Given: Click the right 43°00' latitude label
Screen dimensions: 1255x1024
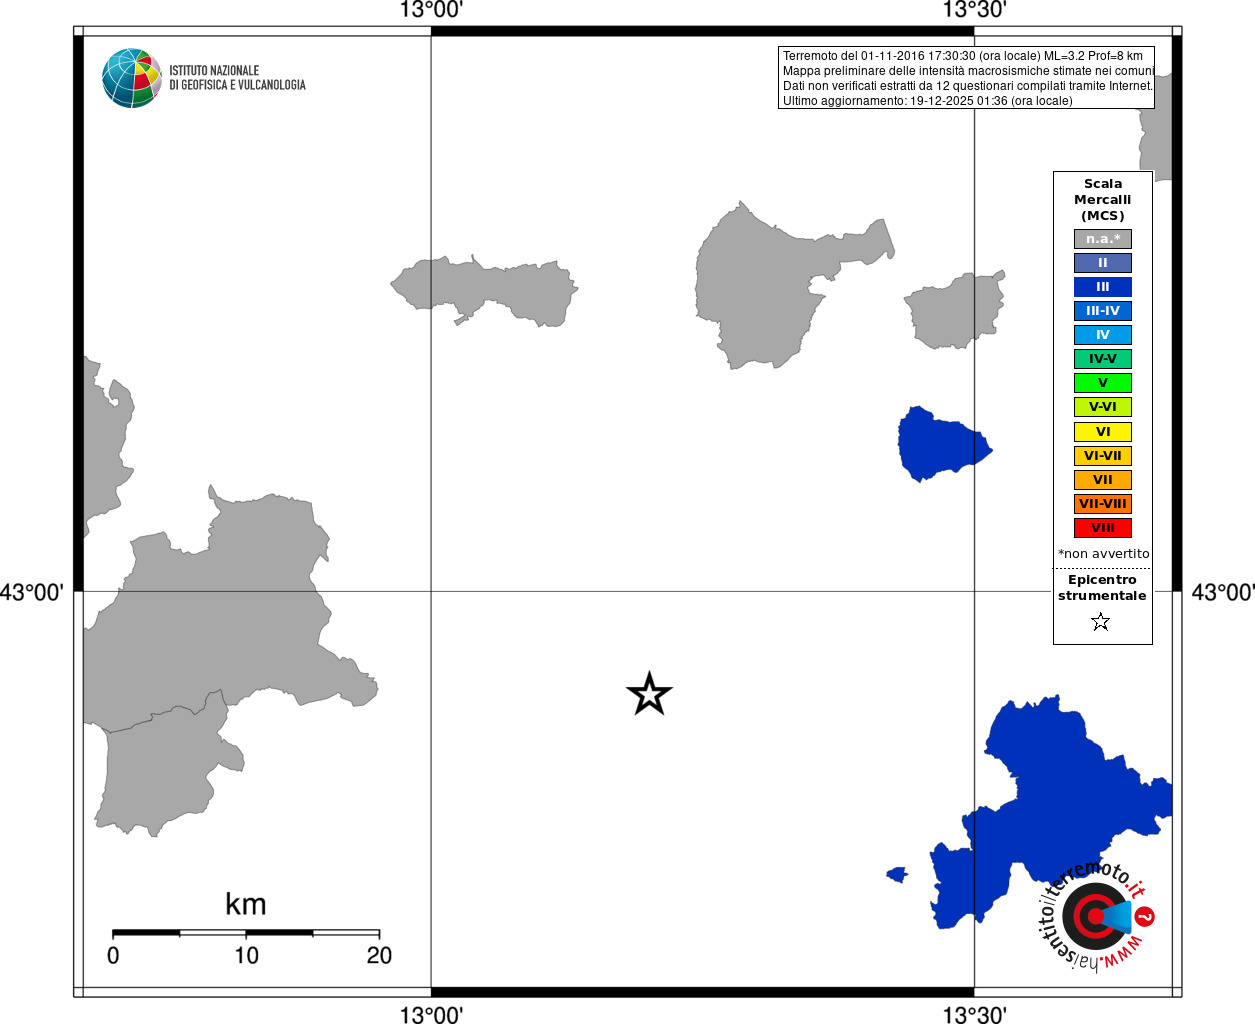Looking at the screenshot, I should coord(1223,592).
